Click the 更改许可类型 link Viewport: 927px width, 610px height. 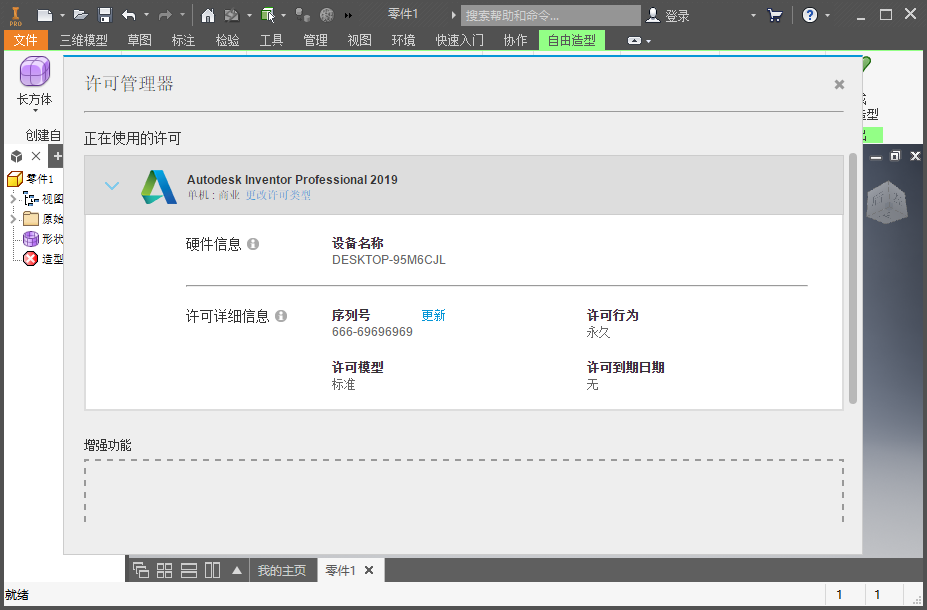click(278, 195)
